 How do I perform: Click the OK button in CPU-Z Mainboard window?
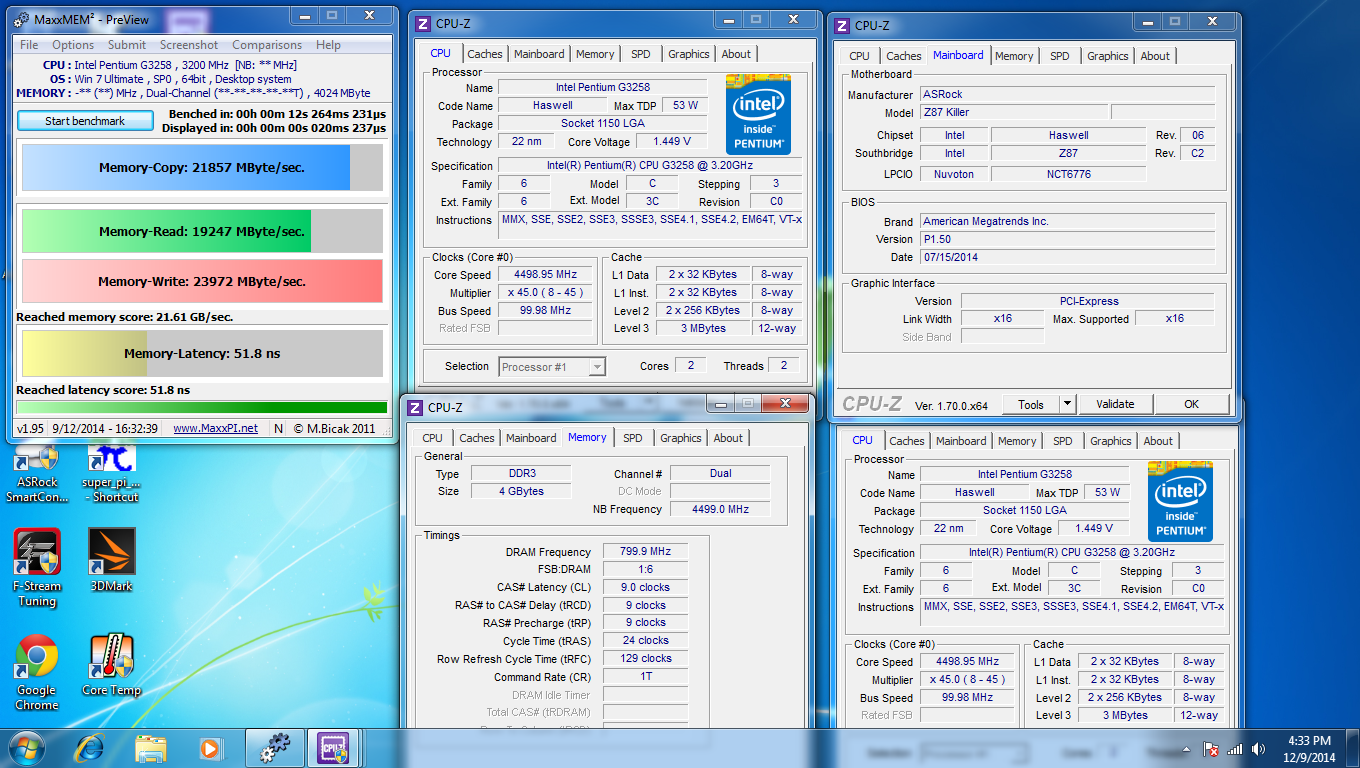1191,404
